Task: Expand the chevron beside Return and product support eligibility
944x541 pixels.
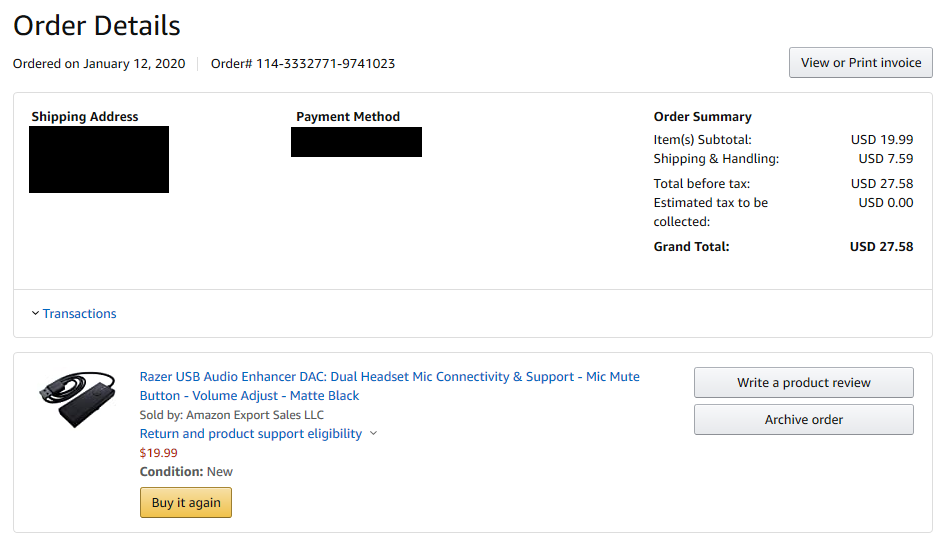Action: tap(373, 433)
